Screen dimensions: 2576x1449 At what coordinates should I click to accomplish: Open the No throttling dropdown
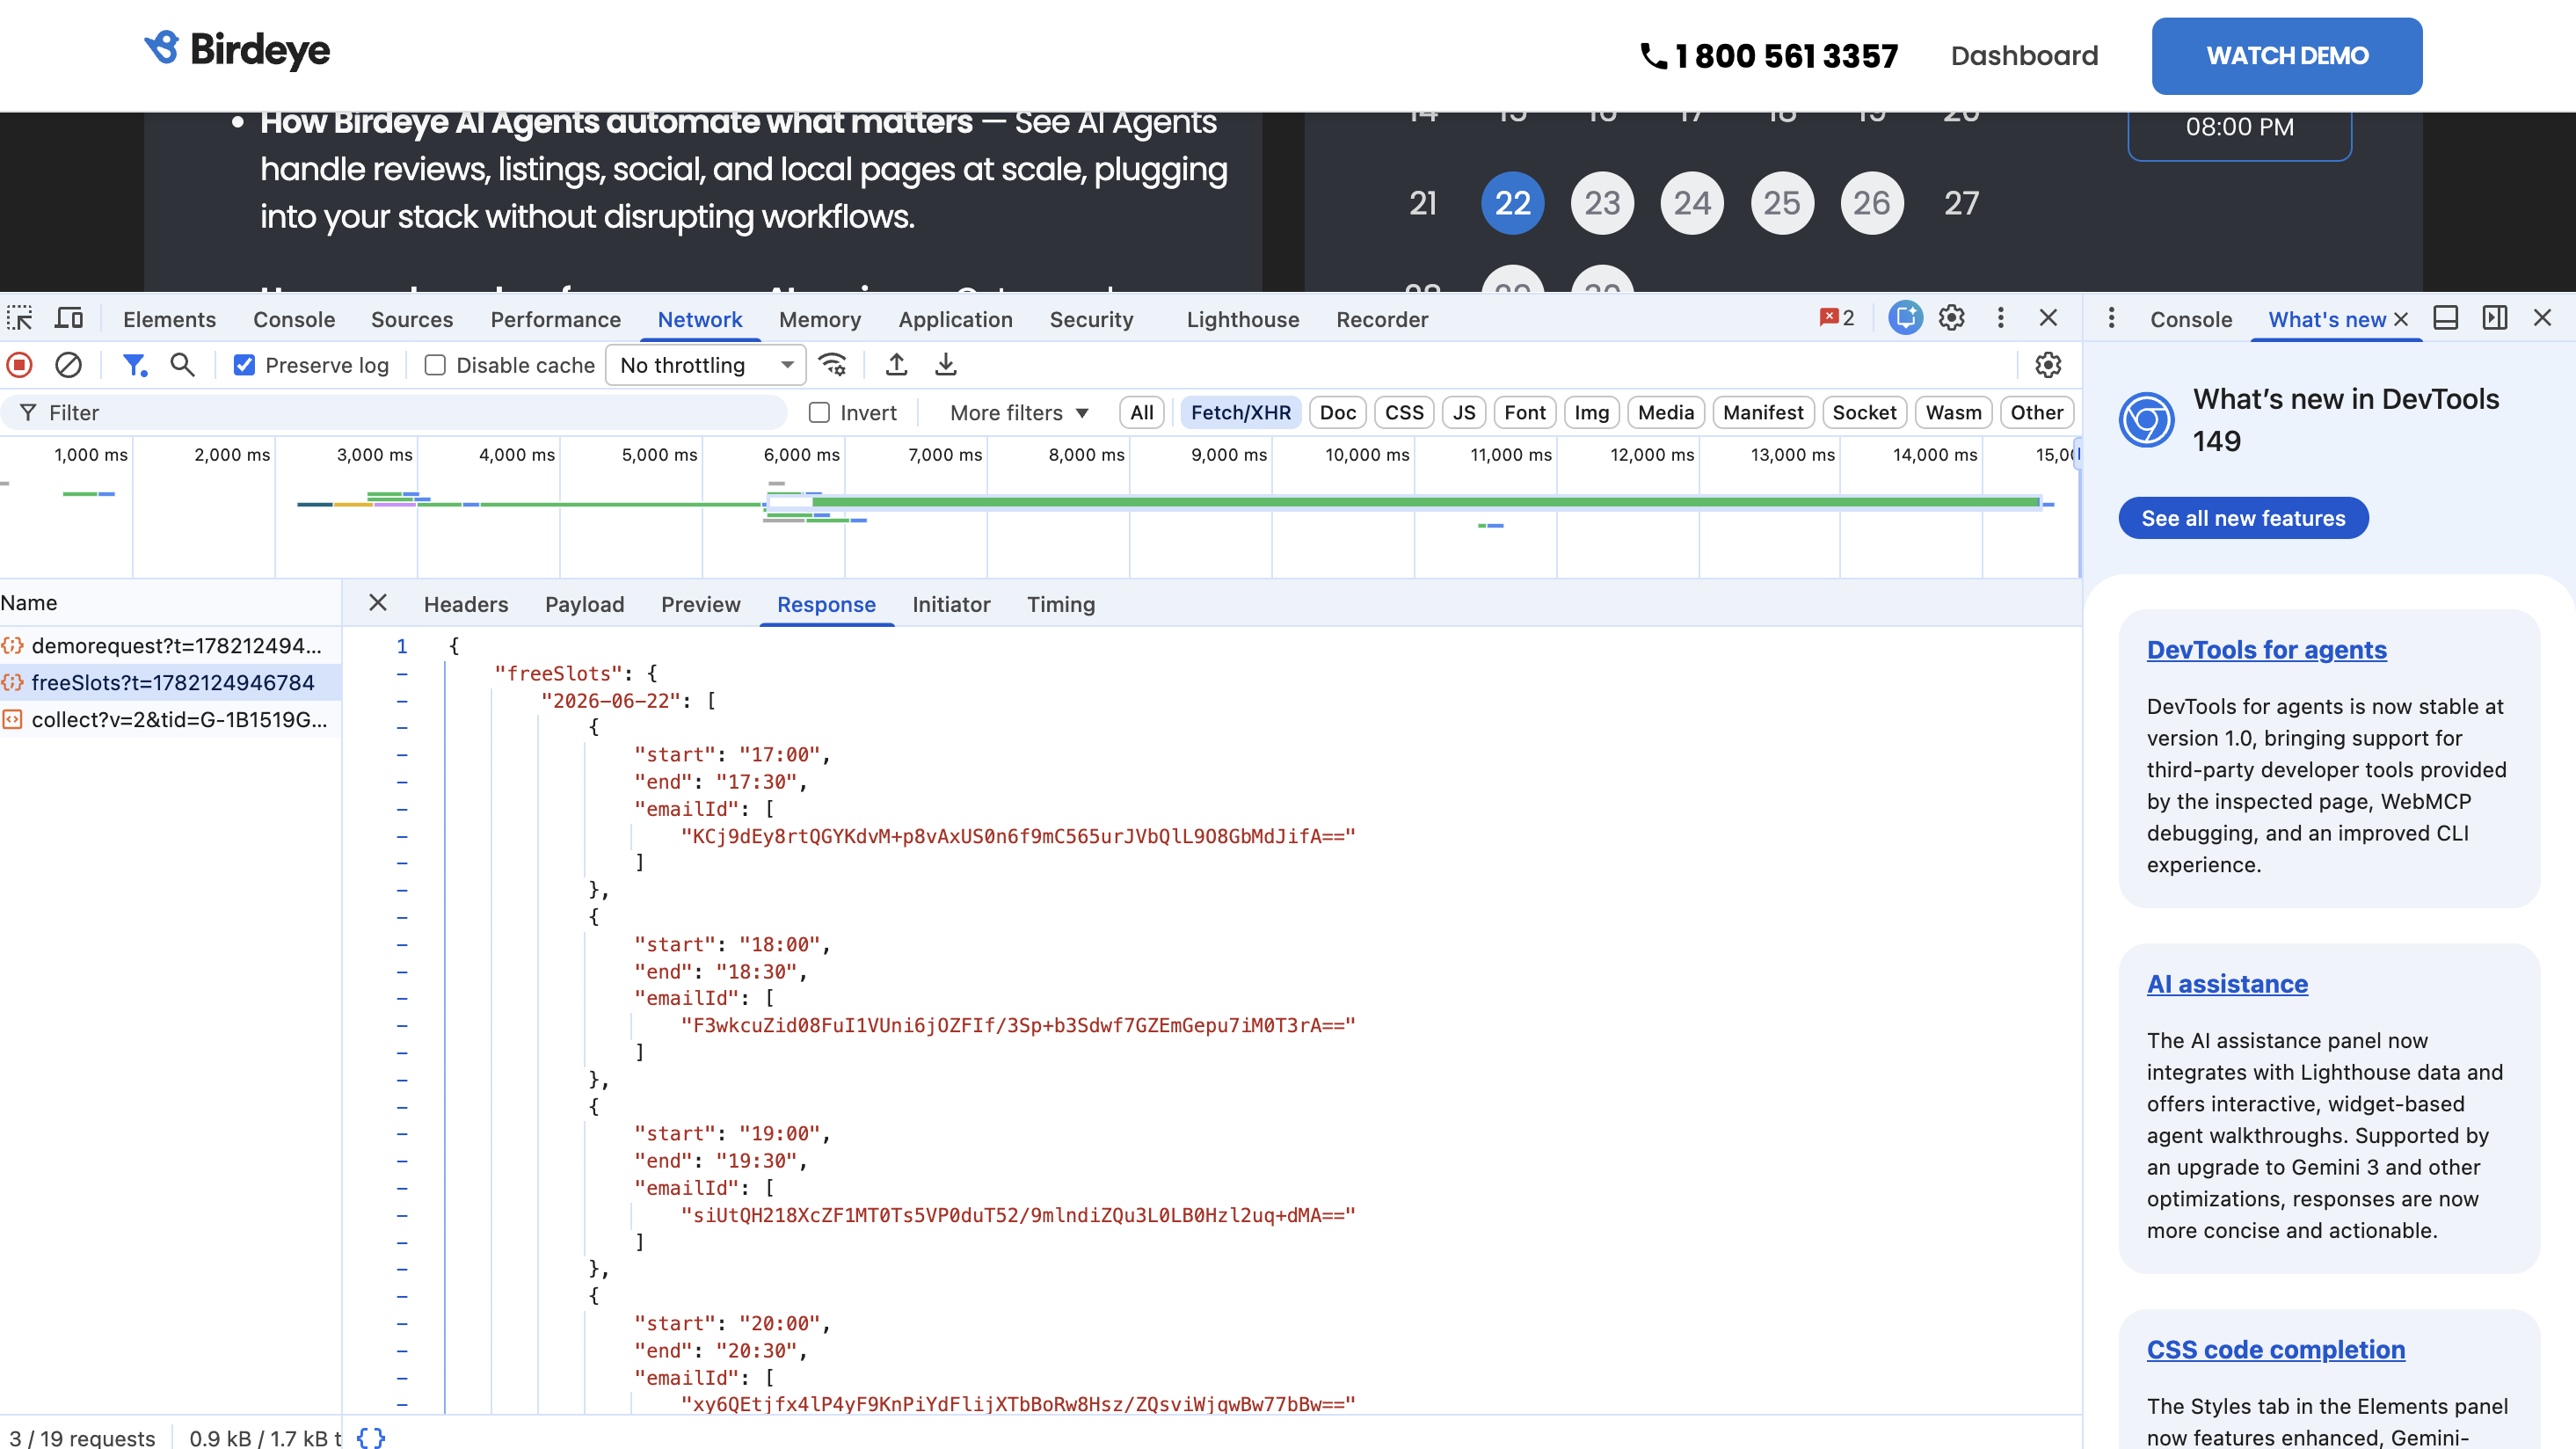[x=706, y=365]
